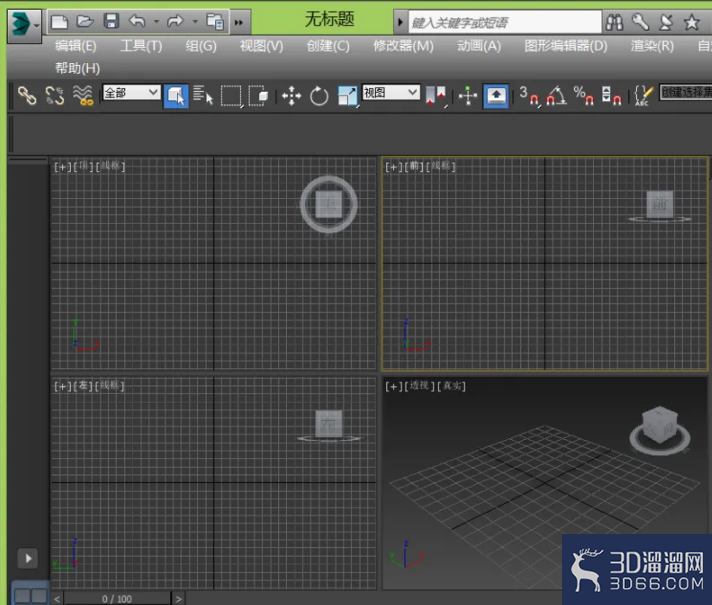Toggle angle snap

(556, 96)
